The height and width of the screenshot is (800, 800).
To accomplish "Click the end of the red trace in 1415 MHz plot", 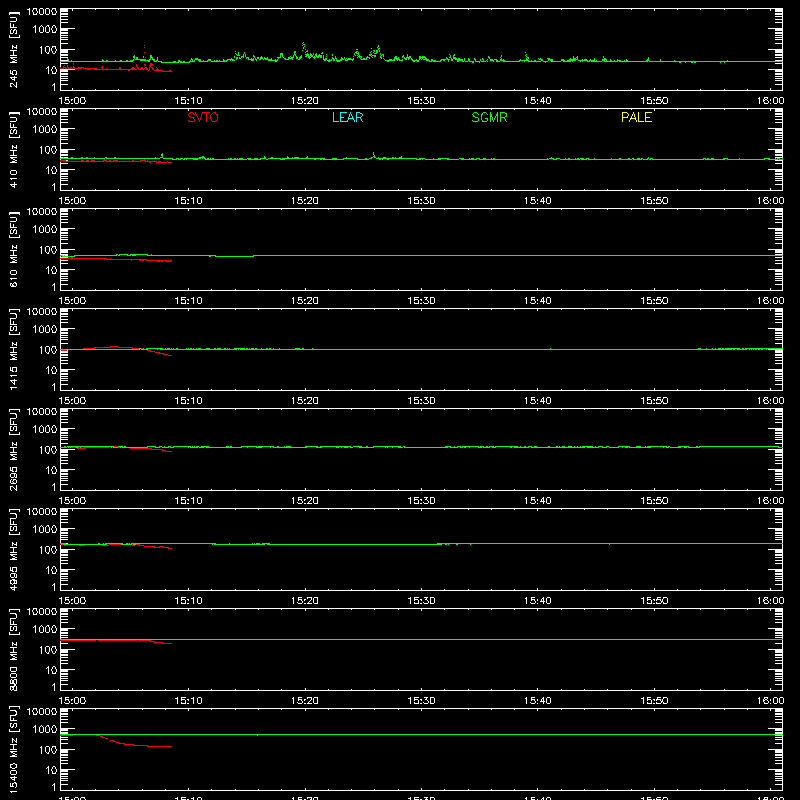I will coord(171,355).
